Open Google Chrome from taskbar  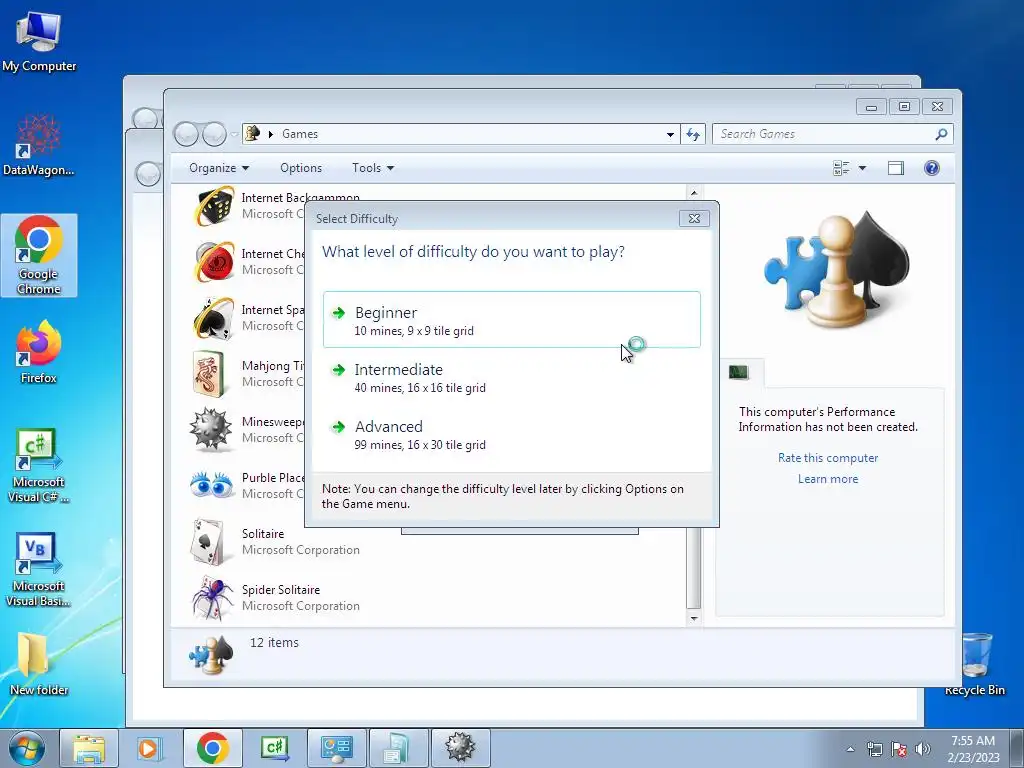212,748
